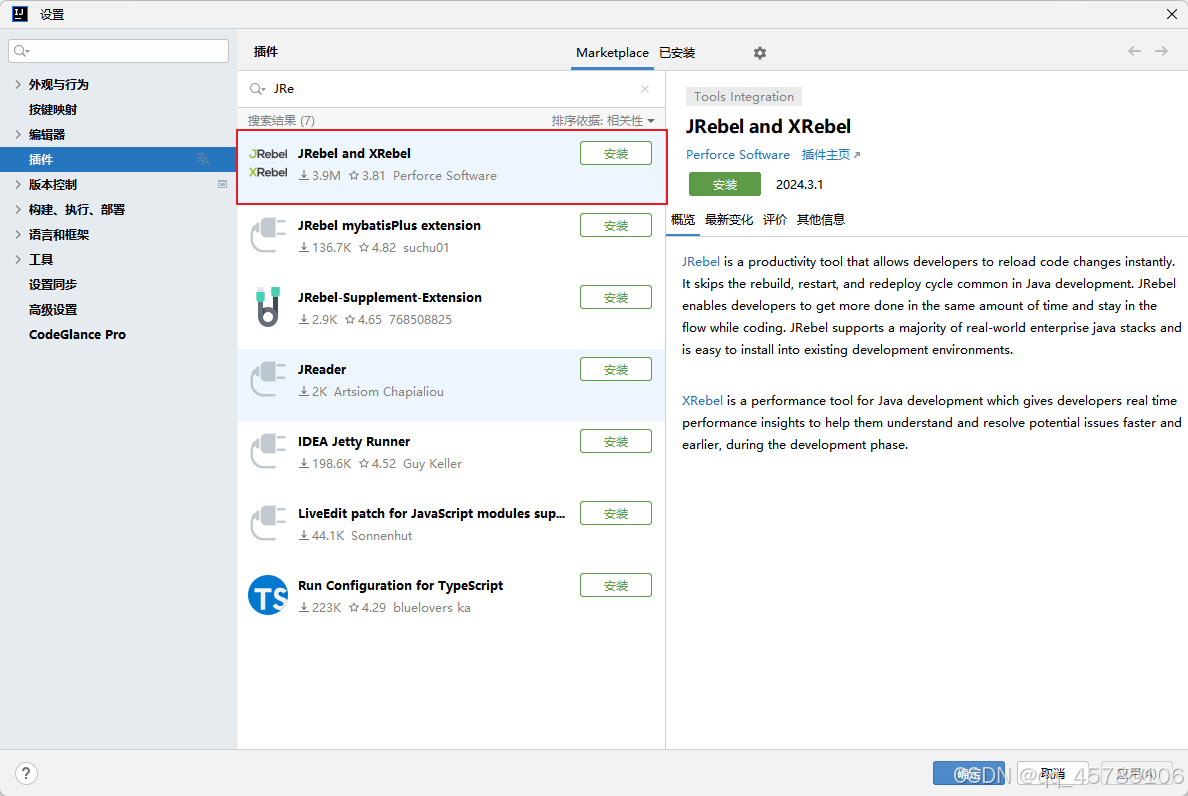Image resolution: width=1188 pixels, height=796 pixels.
Task: Click the magnifier icon in settings search
Action: [x=20, y=48]
